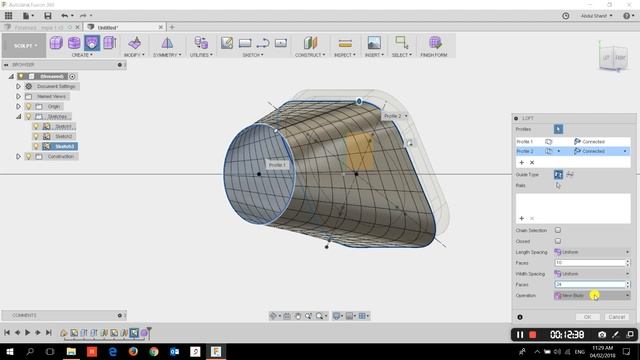
Task: Toggle visibility bulb of Sketch1
Action: pos(36,127)
